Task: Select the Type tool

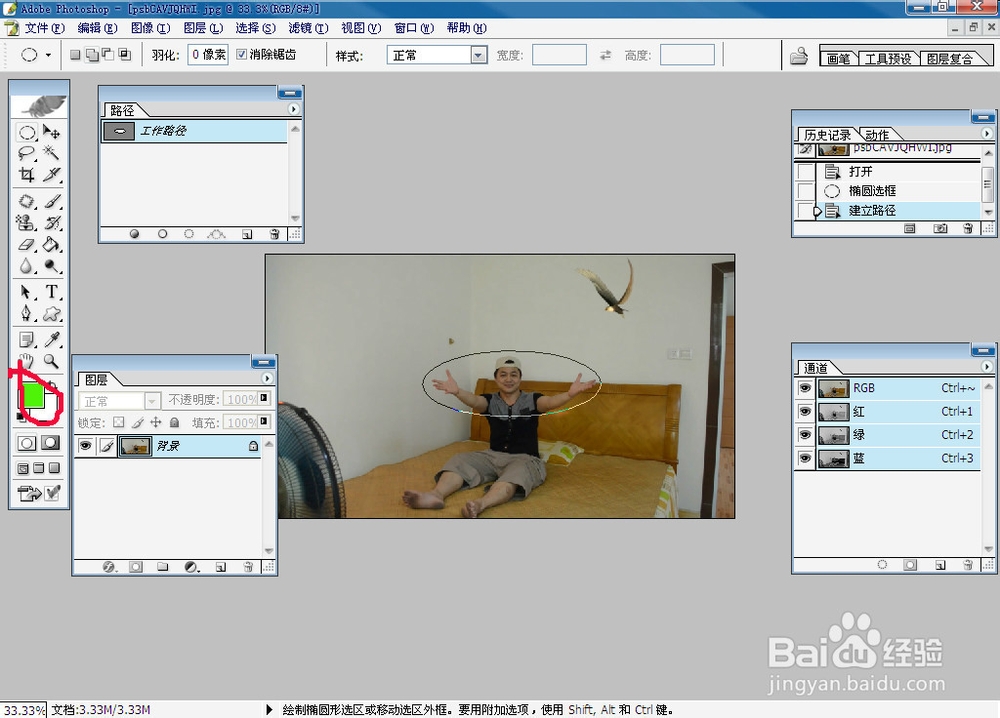Action: 52,291
